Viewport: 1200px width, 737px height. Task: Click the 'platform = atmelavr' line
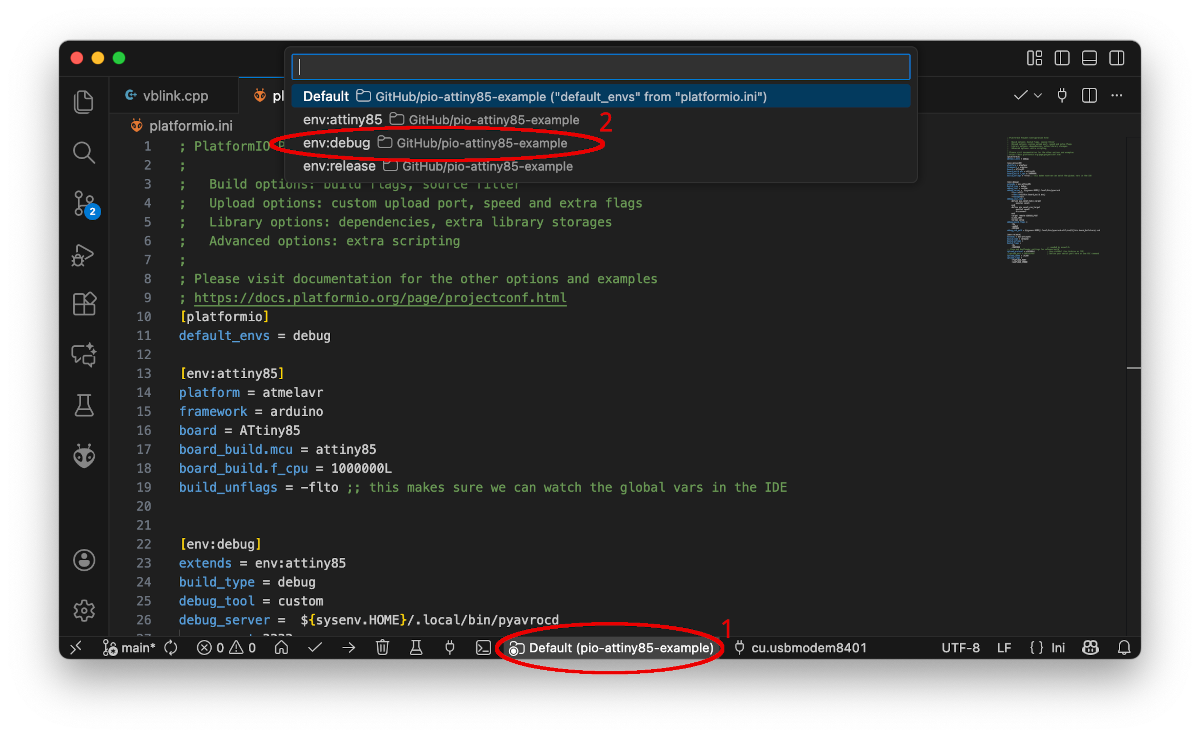point(251,393)
